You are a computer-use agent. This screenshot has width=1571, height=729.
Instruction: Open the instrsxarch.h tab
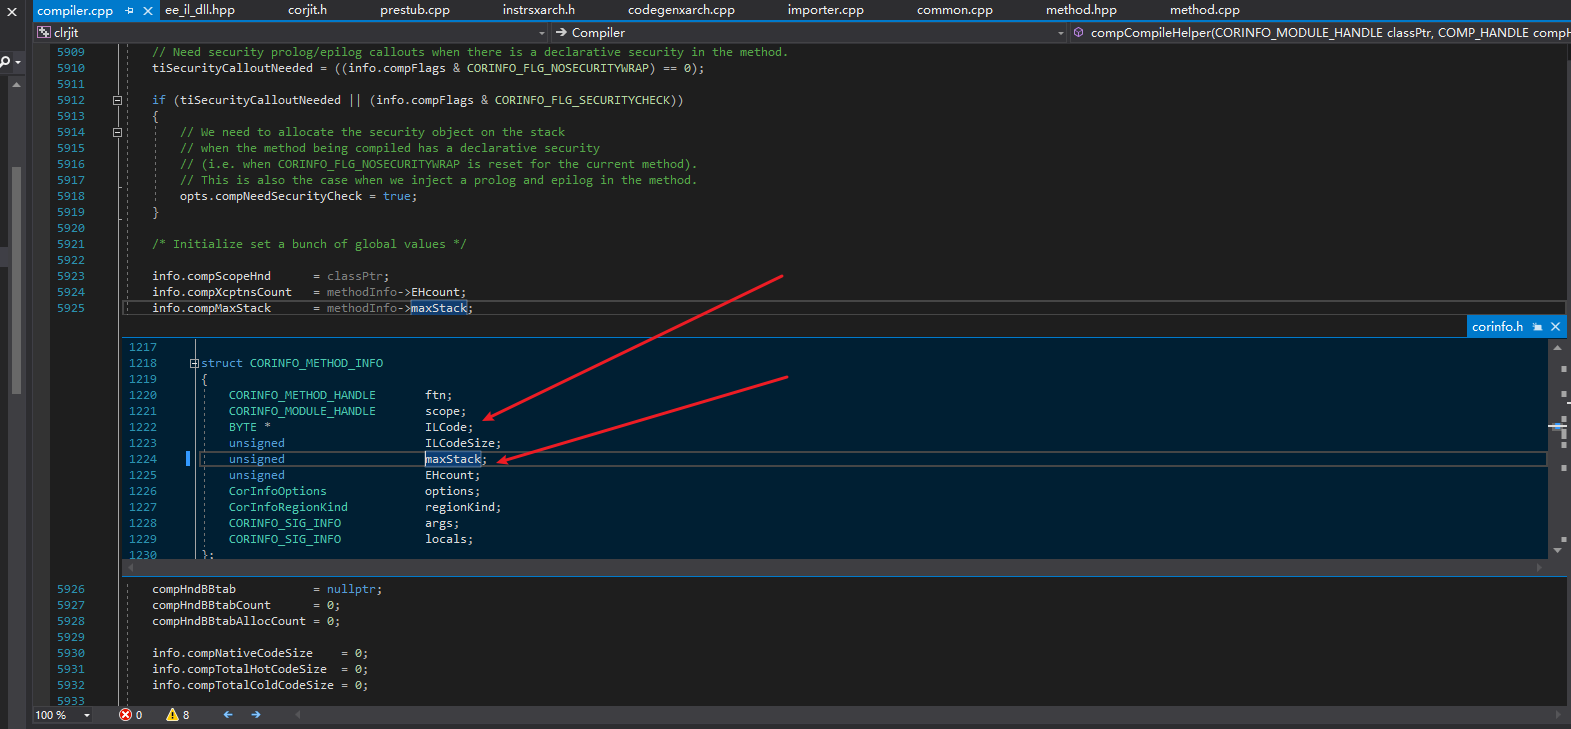pyautogui.click(x=538, y=10)
